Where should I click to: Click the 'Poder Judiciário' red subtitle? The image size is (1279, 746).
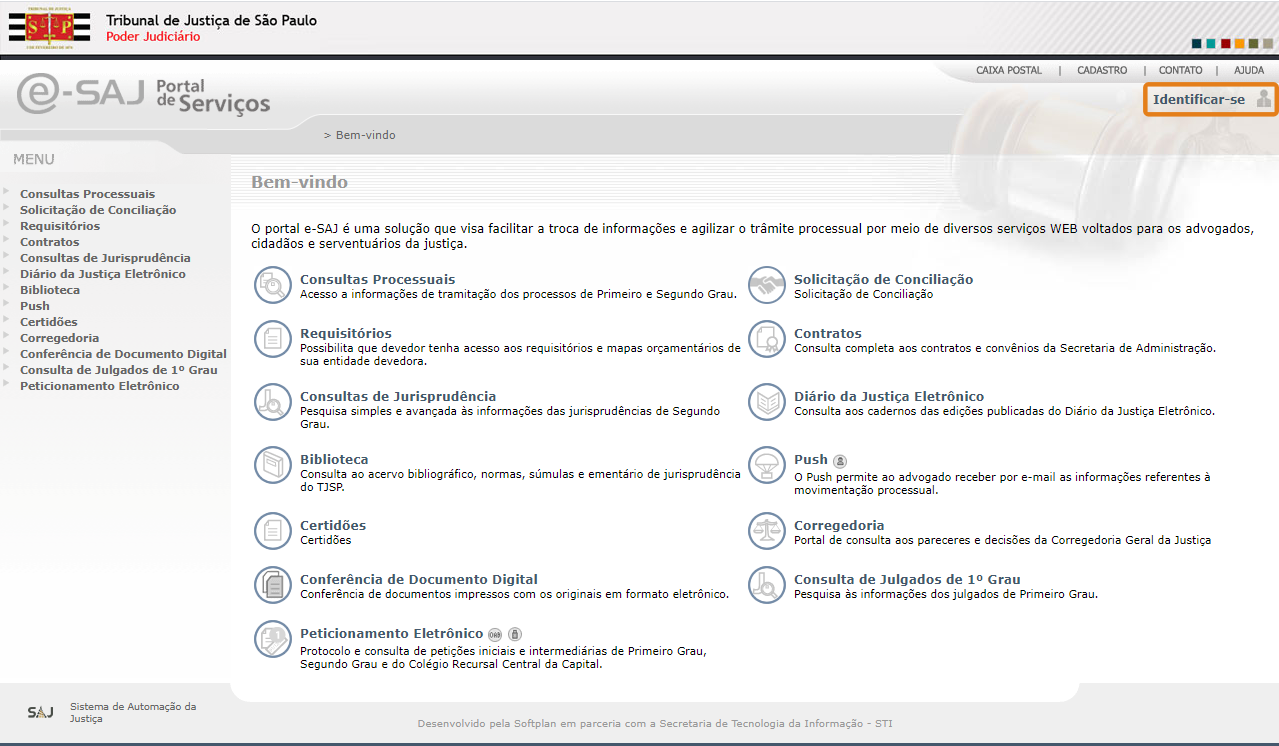(153, 37)
